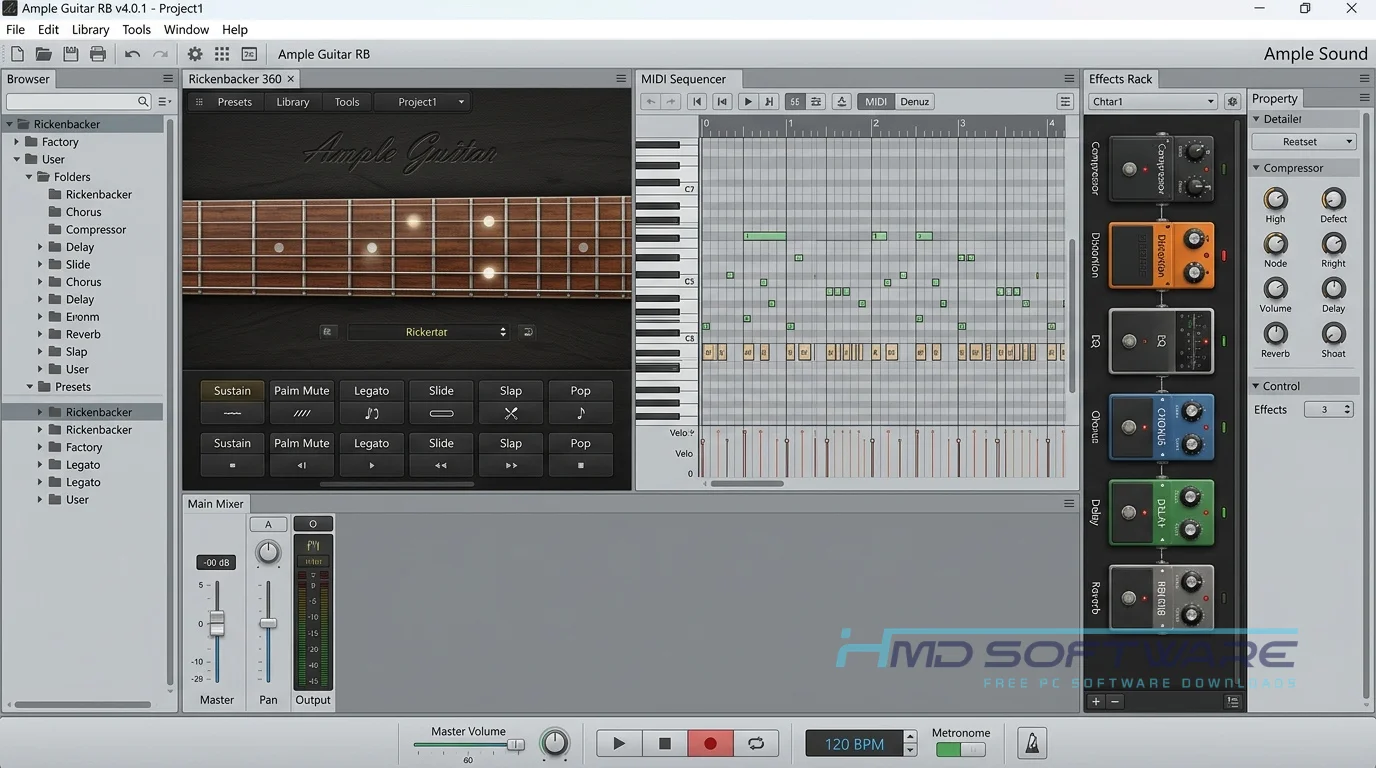Open the Reatset dropdown in Property panel
The height and width of the screenshot is (768, 1376).
1305,142
